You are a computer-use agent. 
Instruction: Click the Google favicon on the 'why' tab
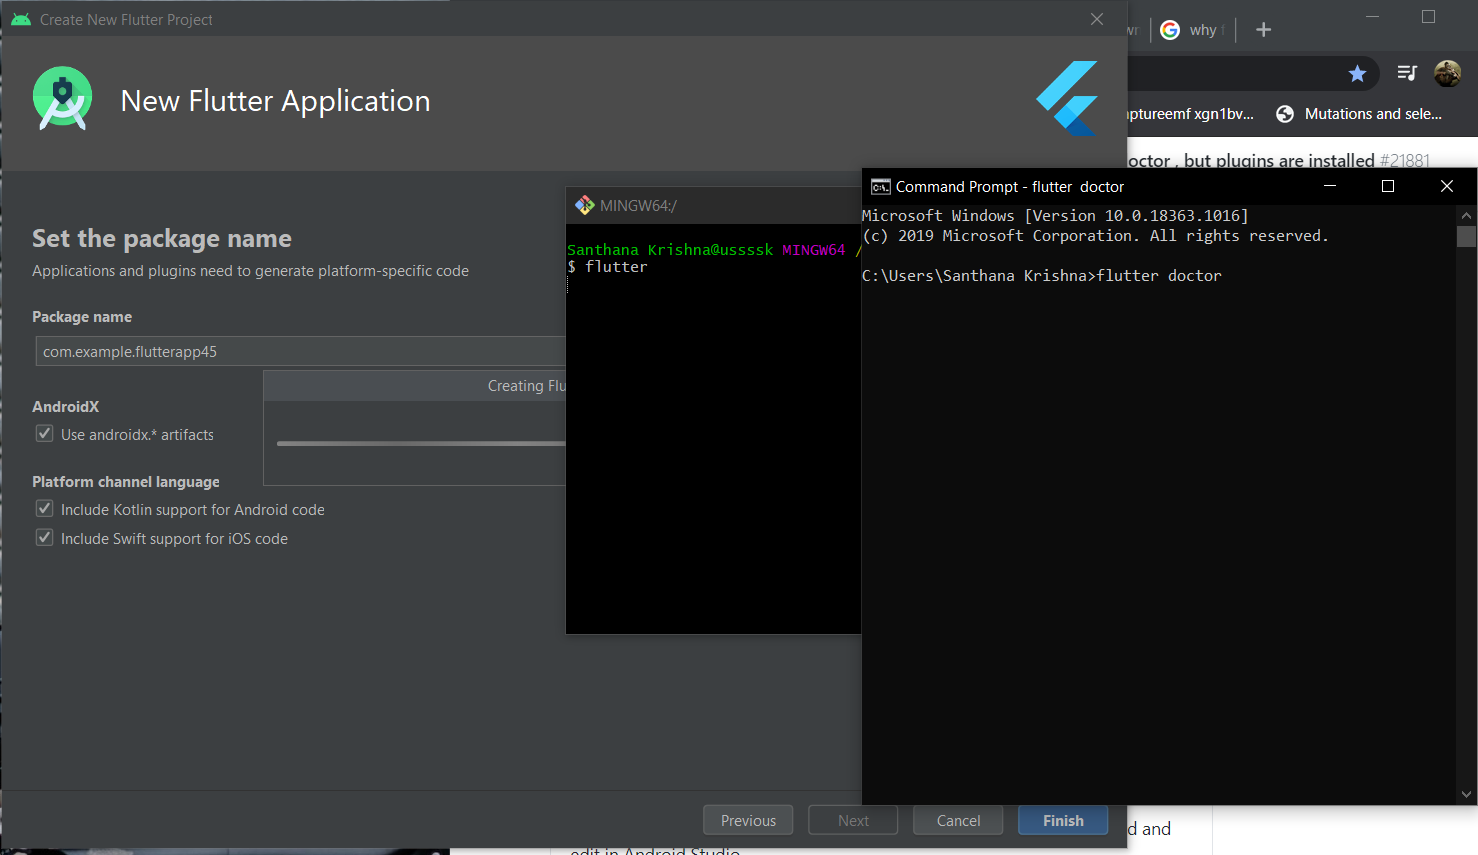tap(1169, 30)
